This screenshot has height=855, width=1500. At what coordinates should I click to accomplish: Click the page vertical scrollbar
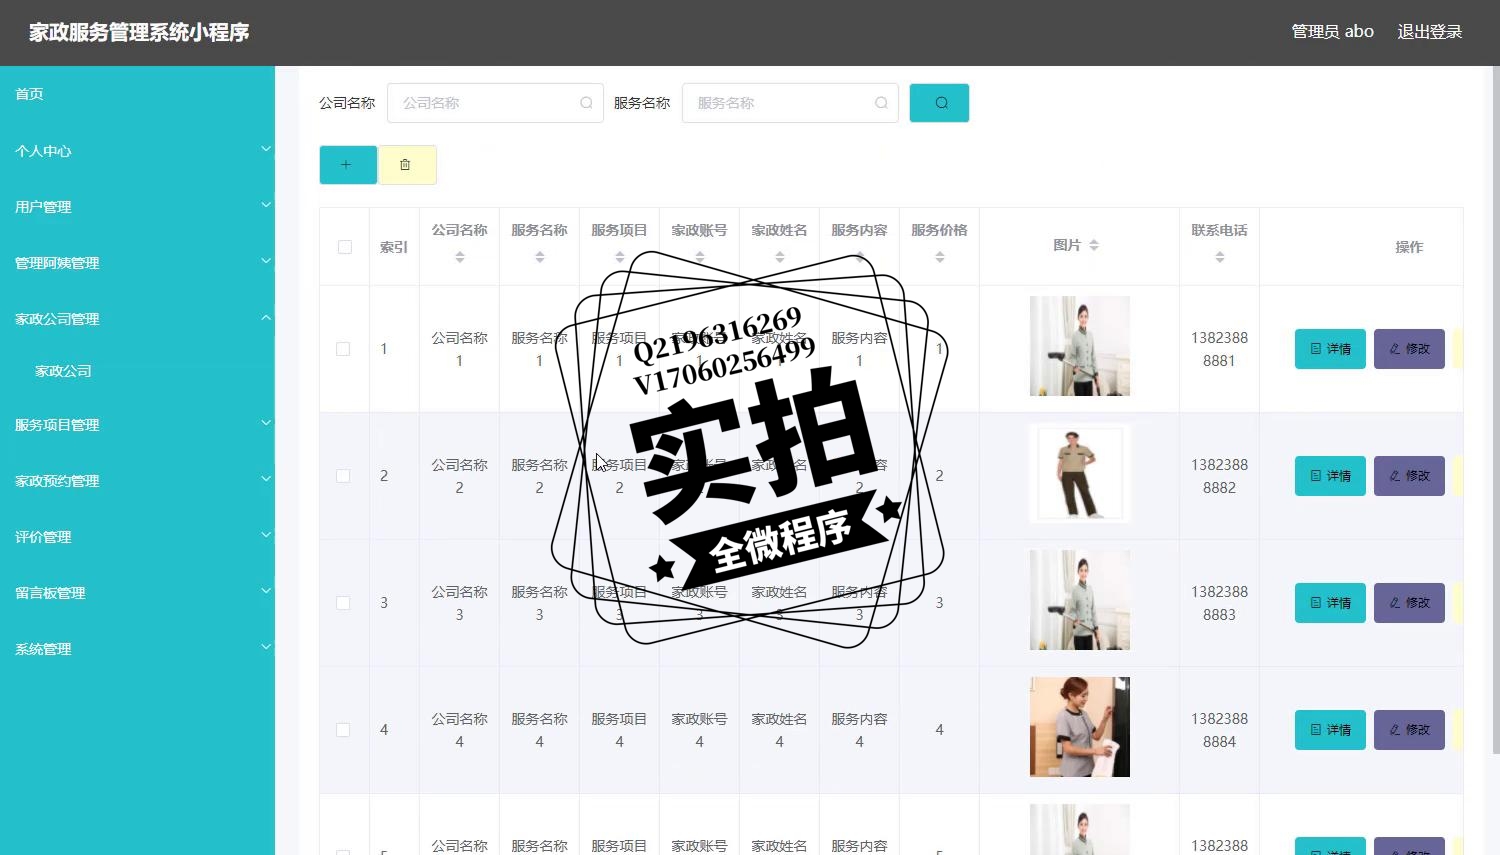1496,410
